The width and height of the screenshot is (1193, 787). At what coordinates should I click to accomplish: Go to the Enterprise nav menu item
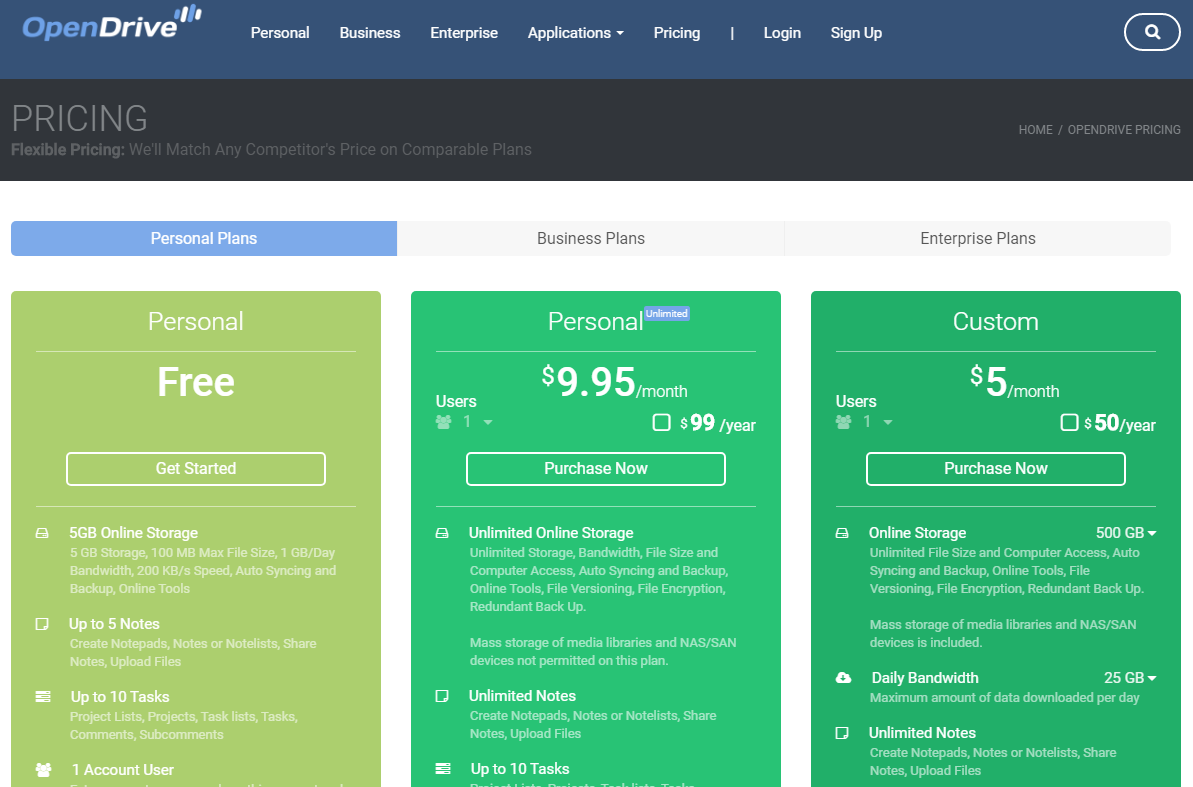[x=464, y=33]
